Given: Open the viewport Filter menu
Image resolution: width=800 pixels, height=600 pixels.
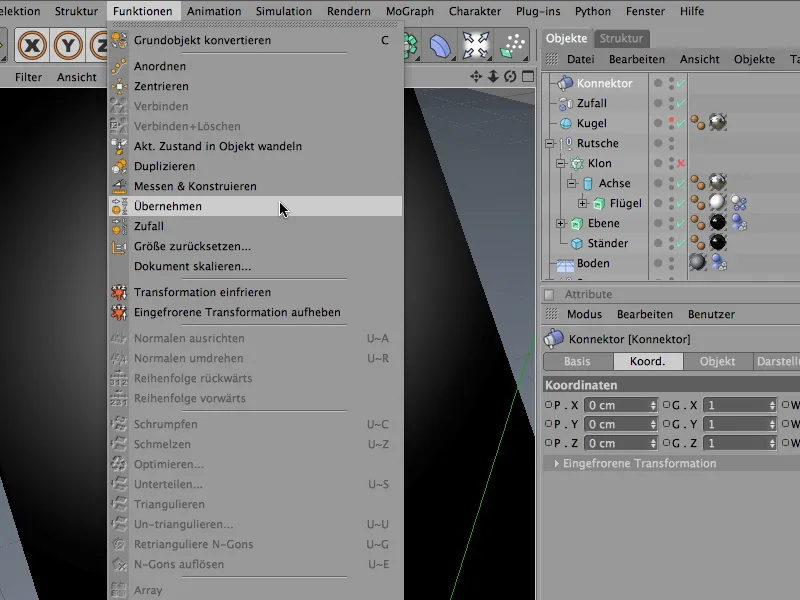Looking at the screenshot, I should [29, 77].
